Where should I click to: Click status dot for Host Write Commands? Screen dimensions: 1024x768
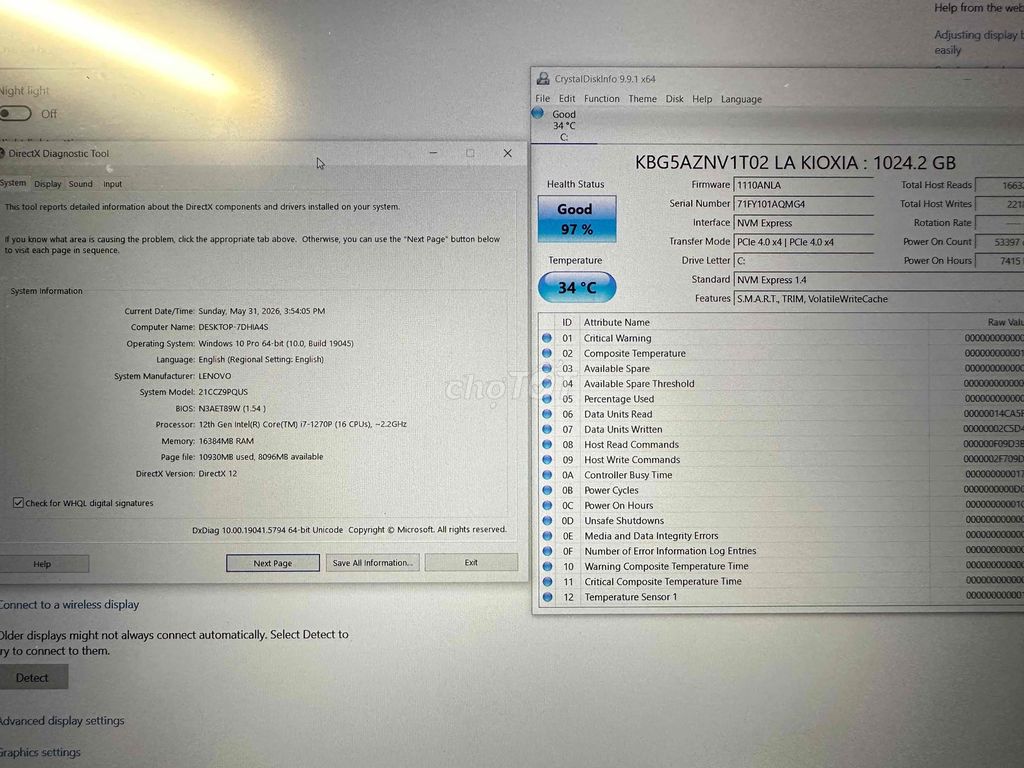click(547, 460)
